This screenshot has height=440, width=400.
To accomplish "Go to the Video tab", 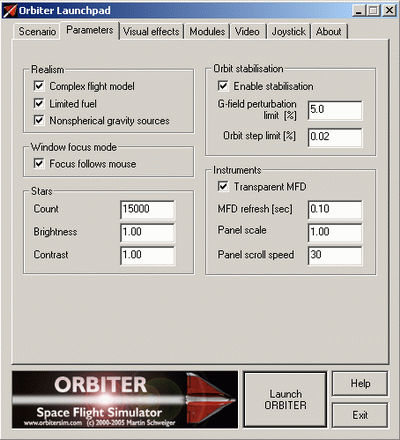I will 247,32.
